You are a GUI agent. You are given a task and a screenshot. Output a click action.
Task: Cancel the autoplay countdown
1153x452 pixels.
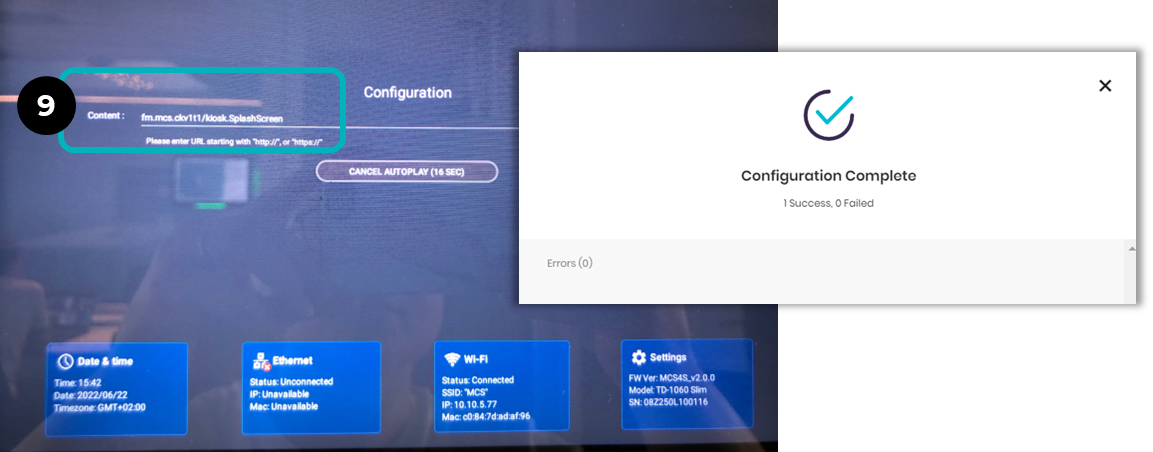click(407, 171)
